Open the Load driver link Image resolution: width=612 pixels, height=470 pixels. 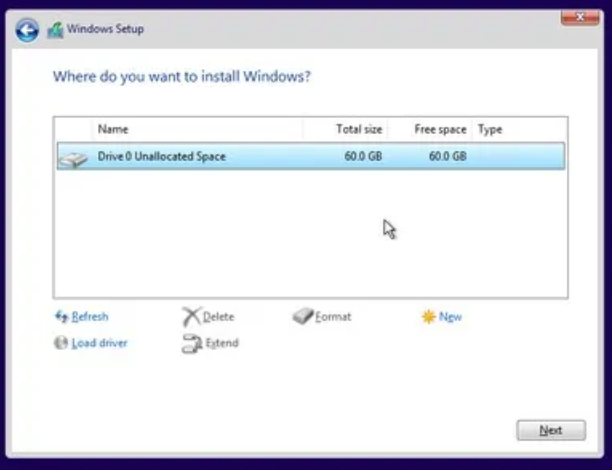click(x=100, y=343)
